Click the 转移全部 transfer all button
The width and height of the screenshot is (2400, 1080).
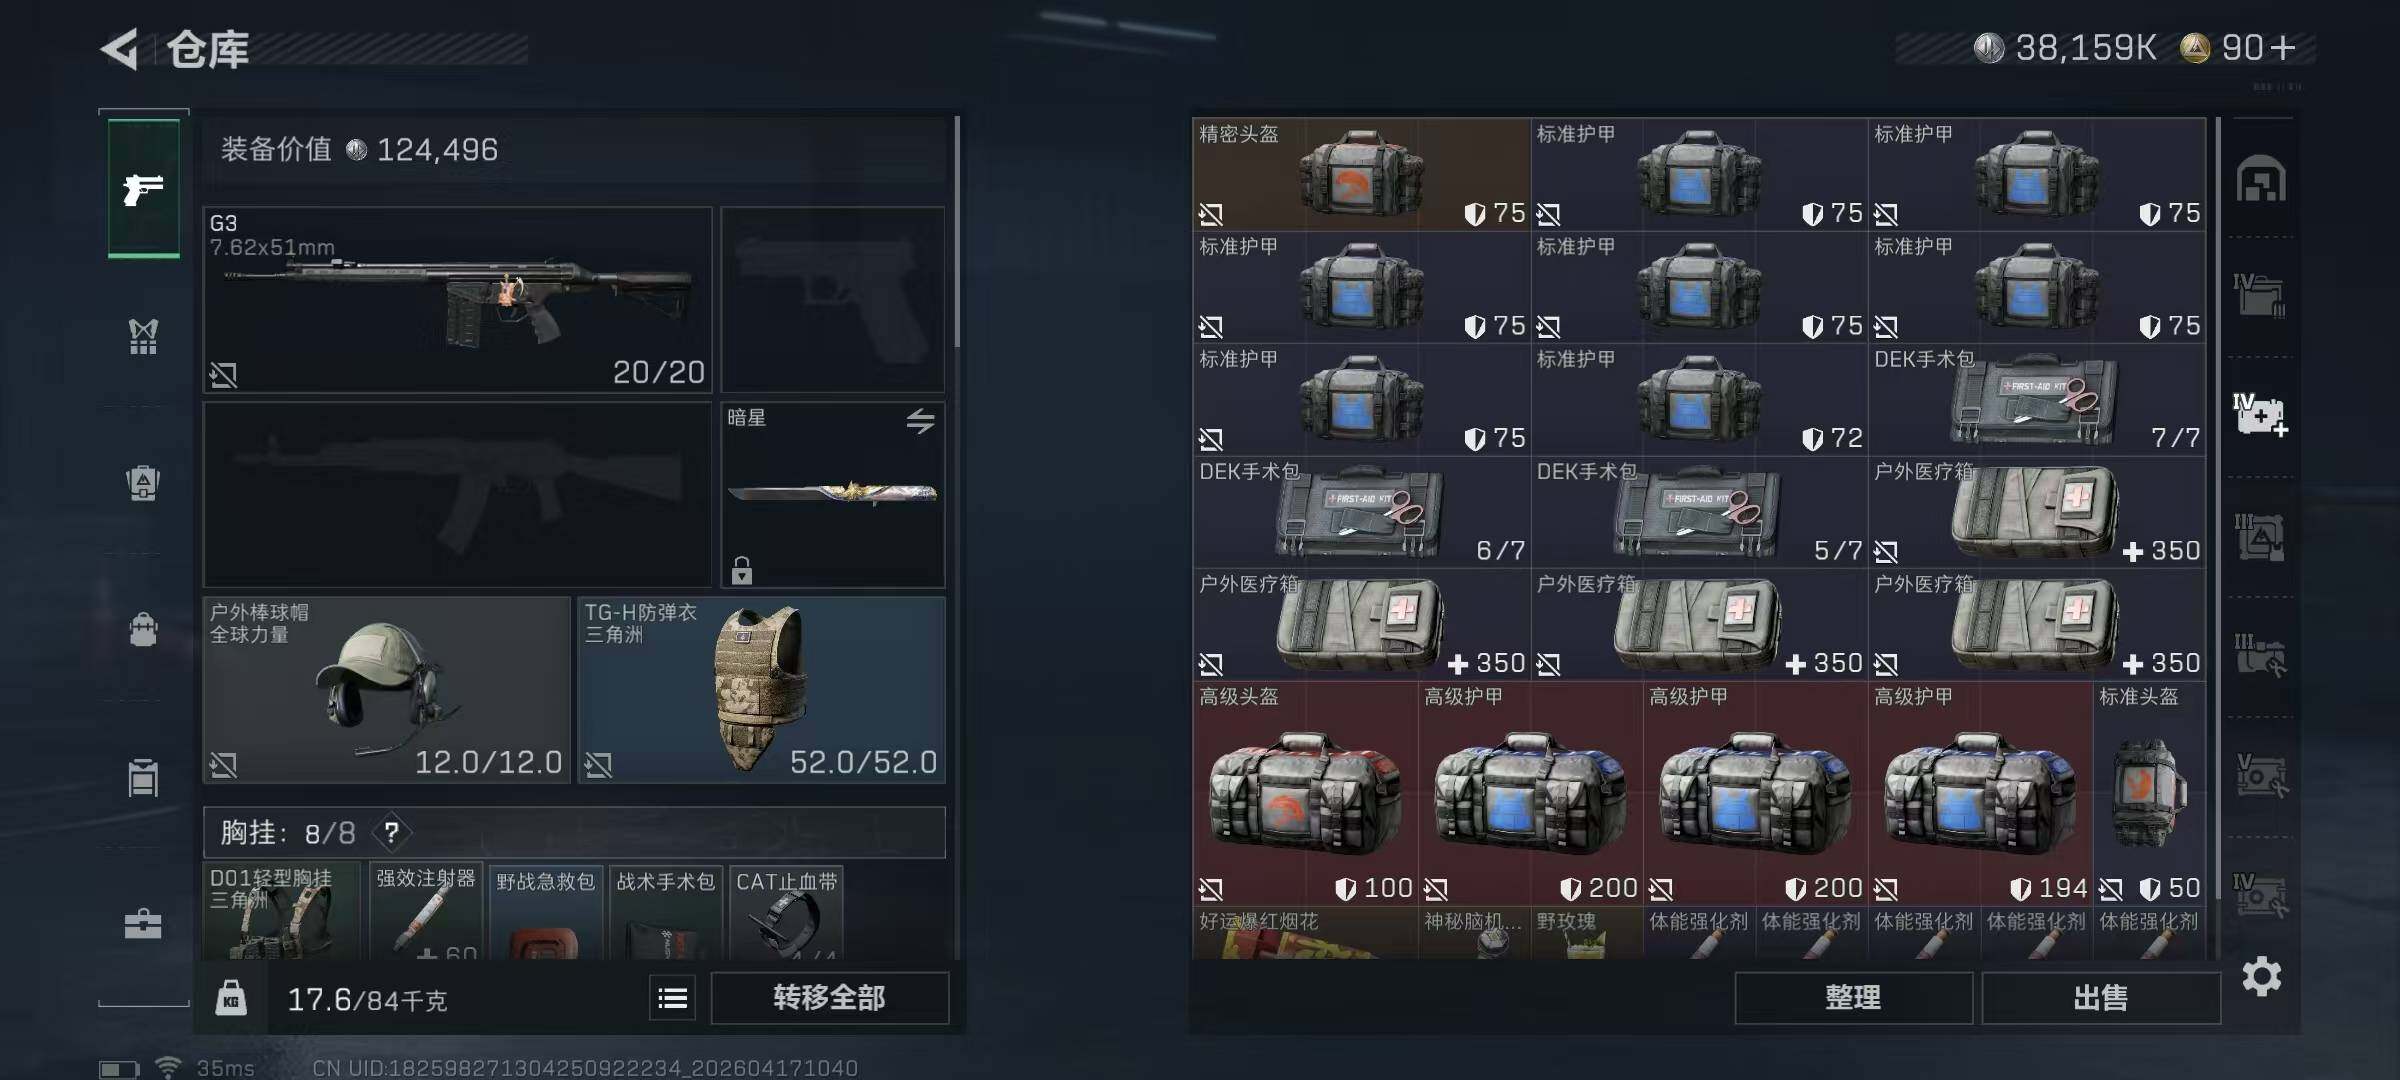click(829, 998)
